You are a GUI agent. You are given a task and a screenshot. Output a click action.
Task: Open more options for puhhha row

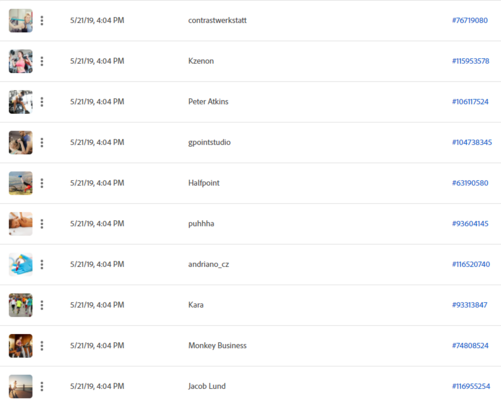tap(42, 224)
